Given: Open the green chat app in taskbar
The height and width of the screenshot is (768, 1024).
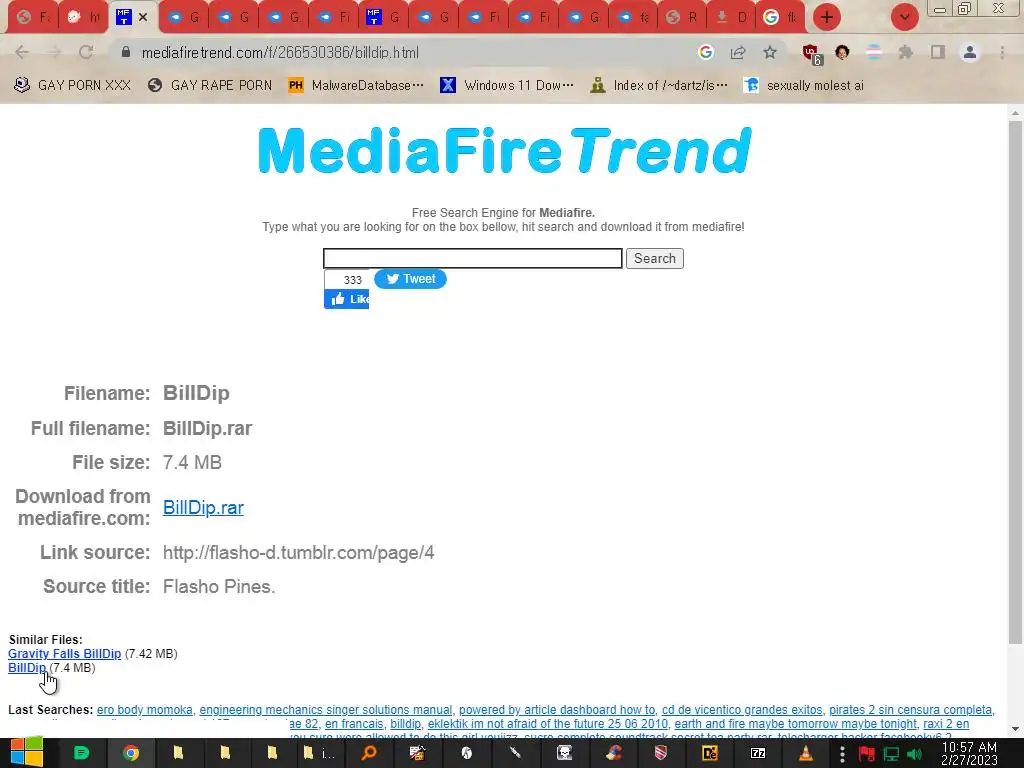Looking at the screenshot, I should click(x=82, y=753).
